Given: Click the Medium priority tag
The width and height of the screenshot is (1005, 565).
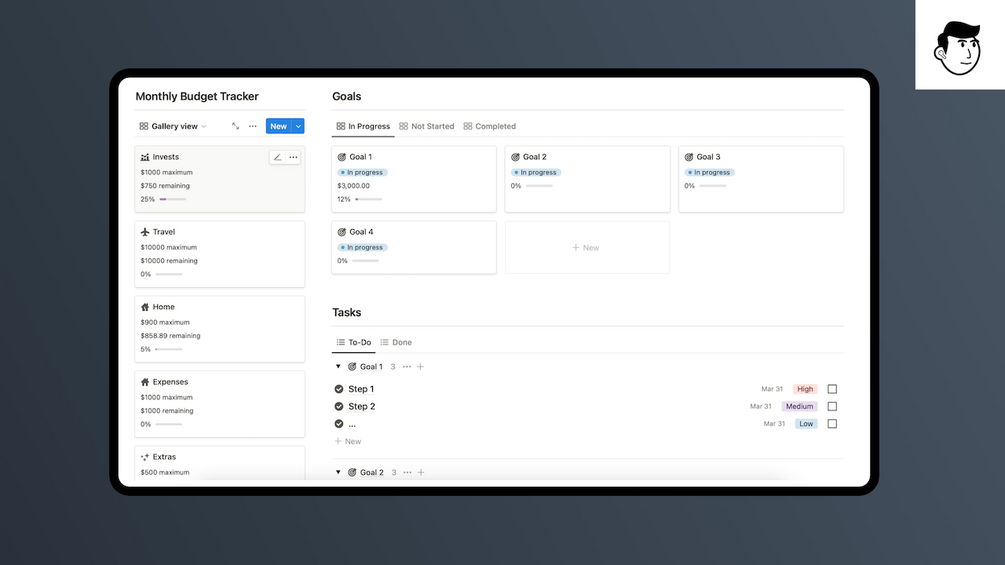Looking at the screenshot, I should (799, 406).
